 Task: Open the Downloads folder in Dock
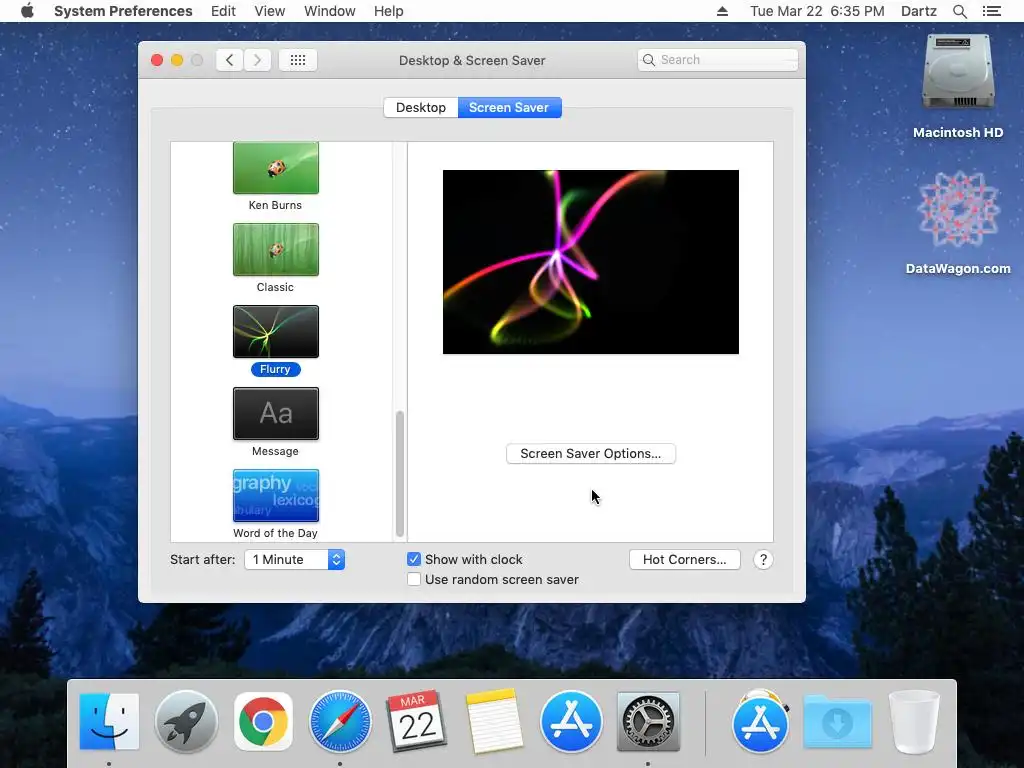[x=838, y=722]
